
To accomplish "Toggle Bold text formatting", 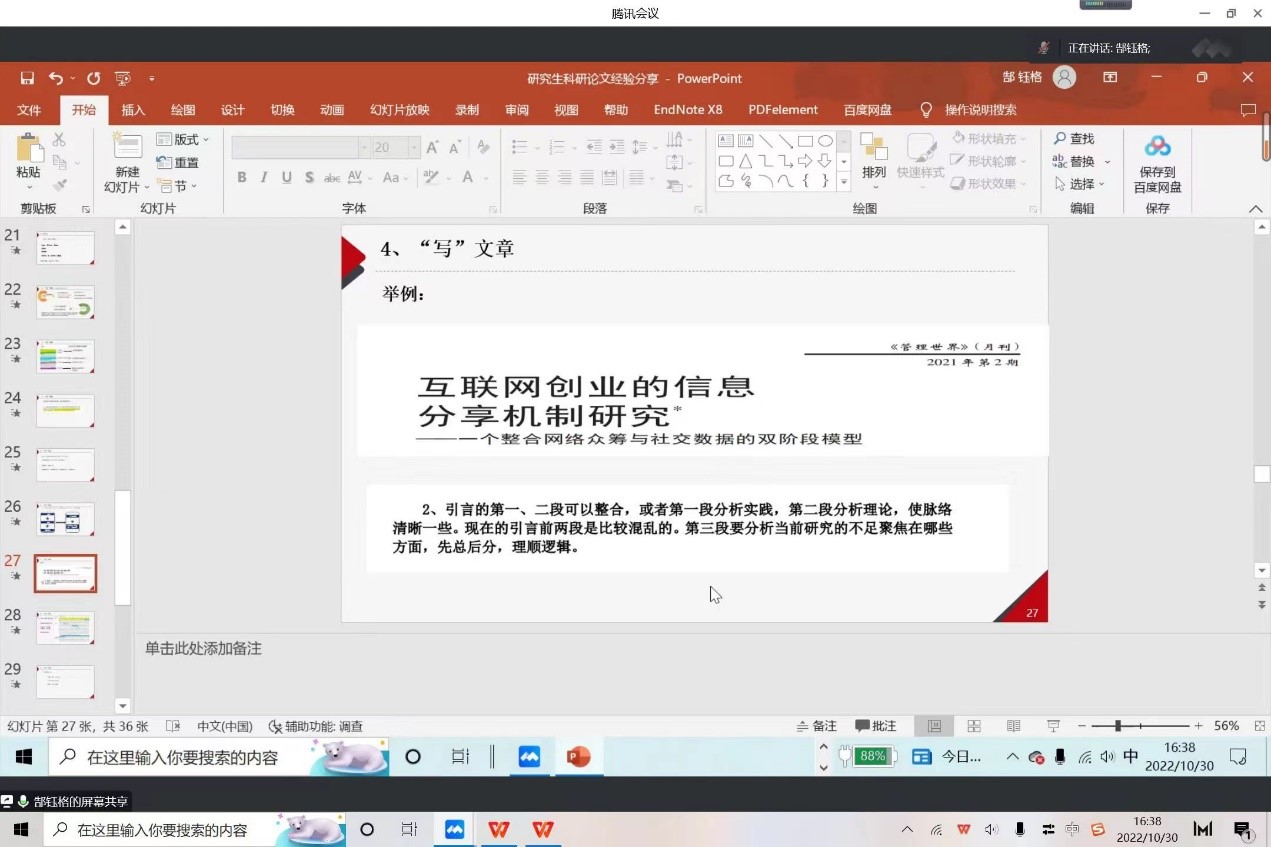I will point(241,177).
